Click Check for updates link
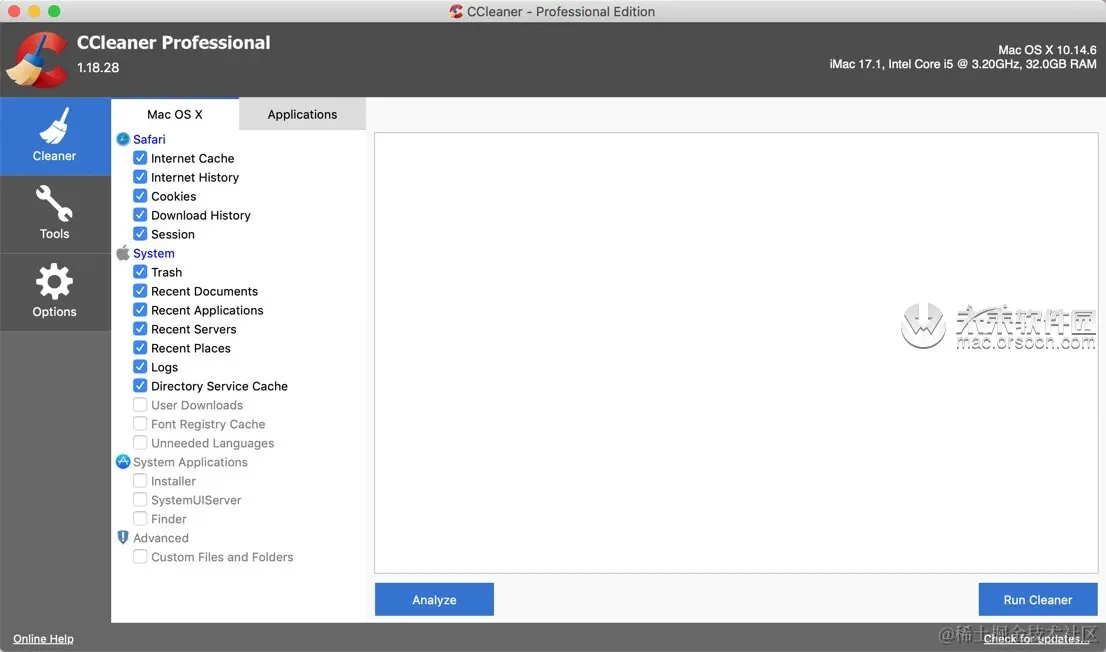This screenshot has width=1106, height=652. 1036,639
